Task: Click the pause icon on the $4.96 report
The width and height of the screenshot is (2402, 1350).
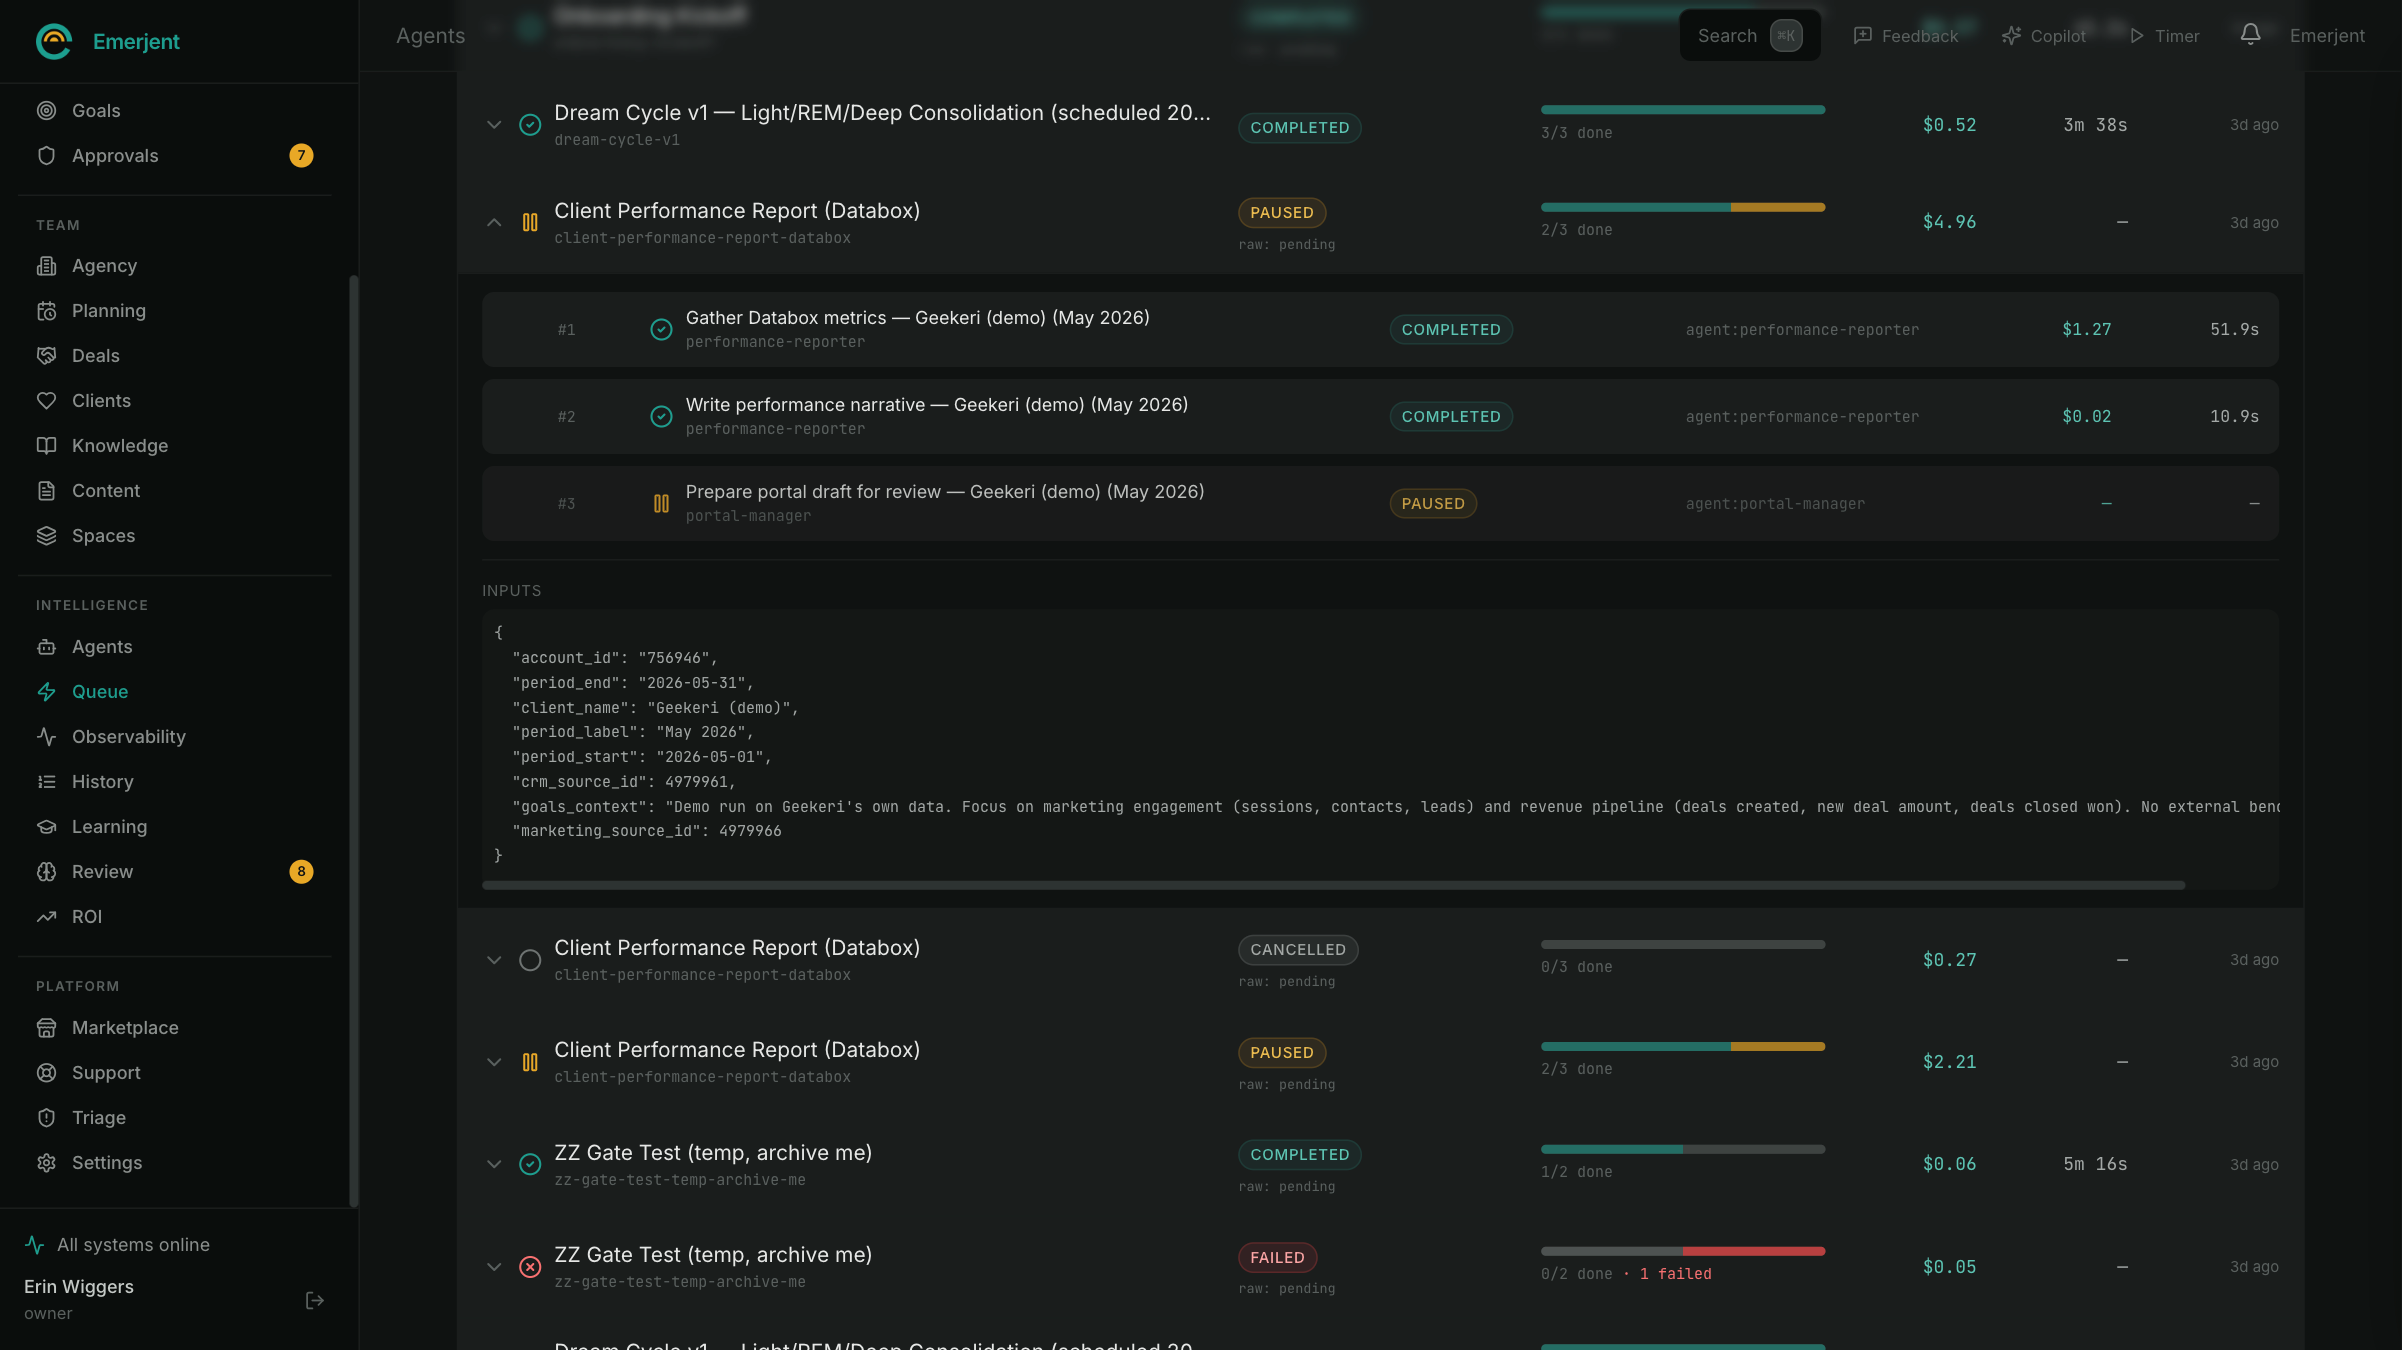Action: click(x=530, y=222)
